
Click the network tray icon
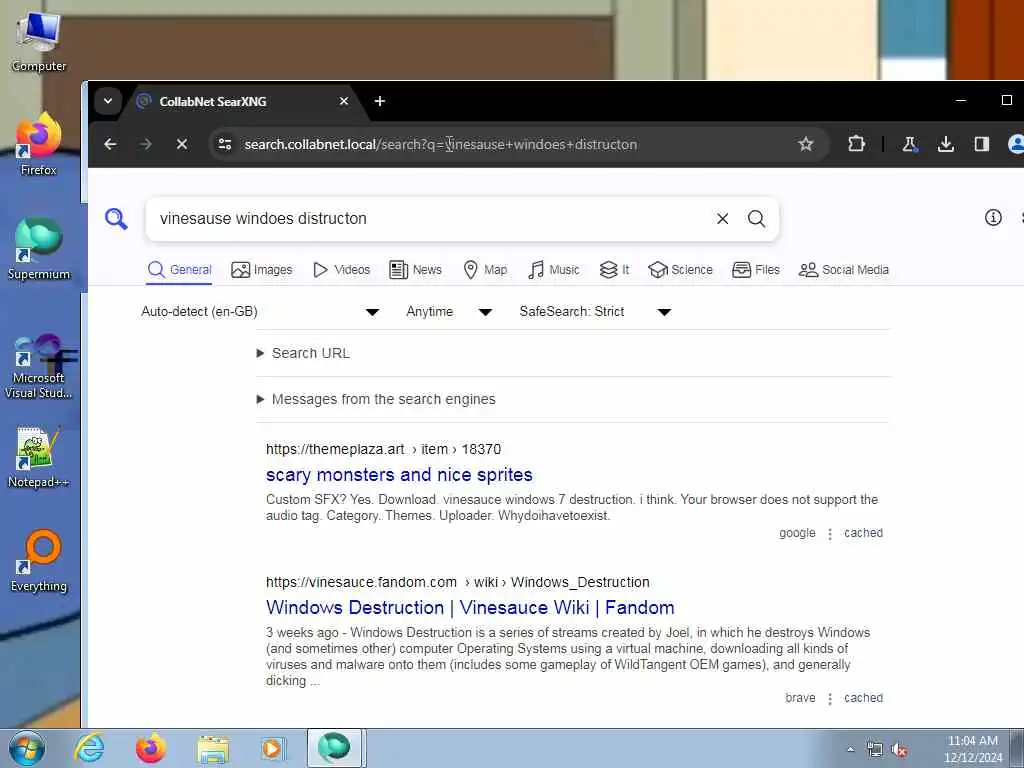[874, 750]
